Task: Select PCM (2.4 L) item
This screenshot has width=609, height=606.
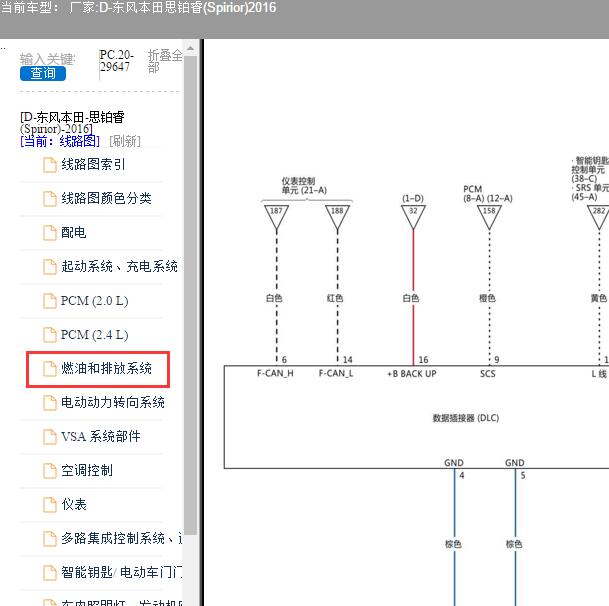Action: [x=94, y=334]
